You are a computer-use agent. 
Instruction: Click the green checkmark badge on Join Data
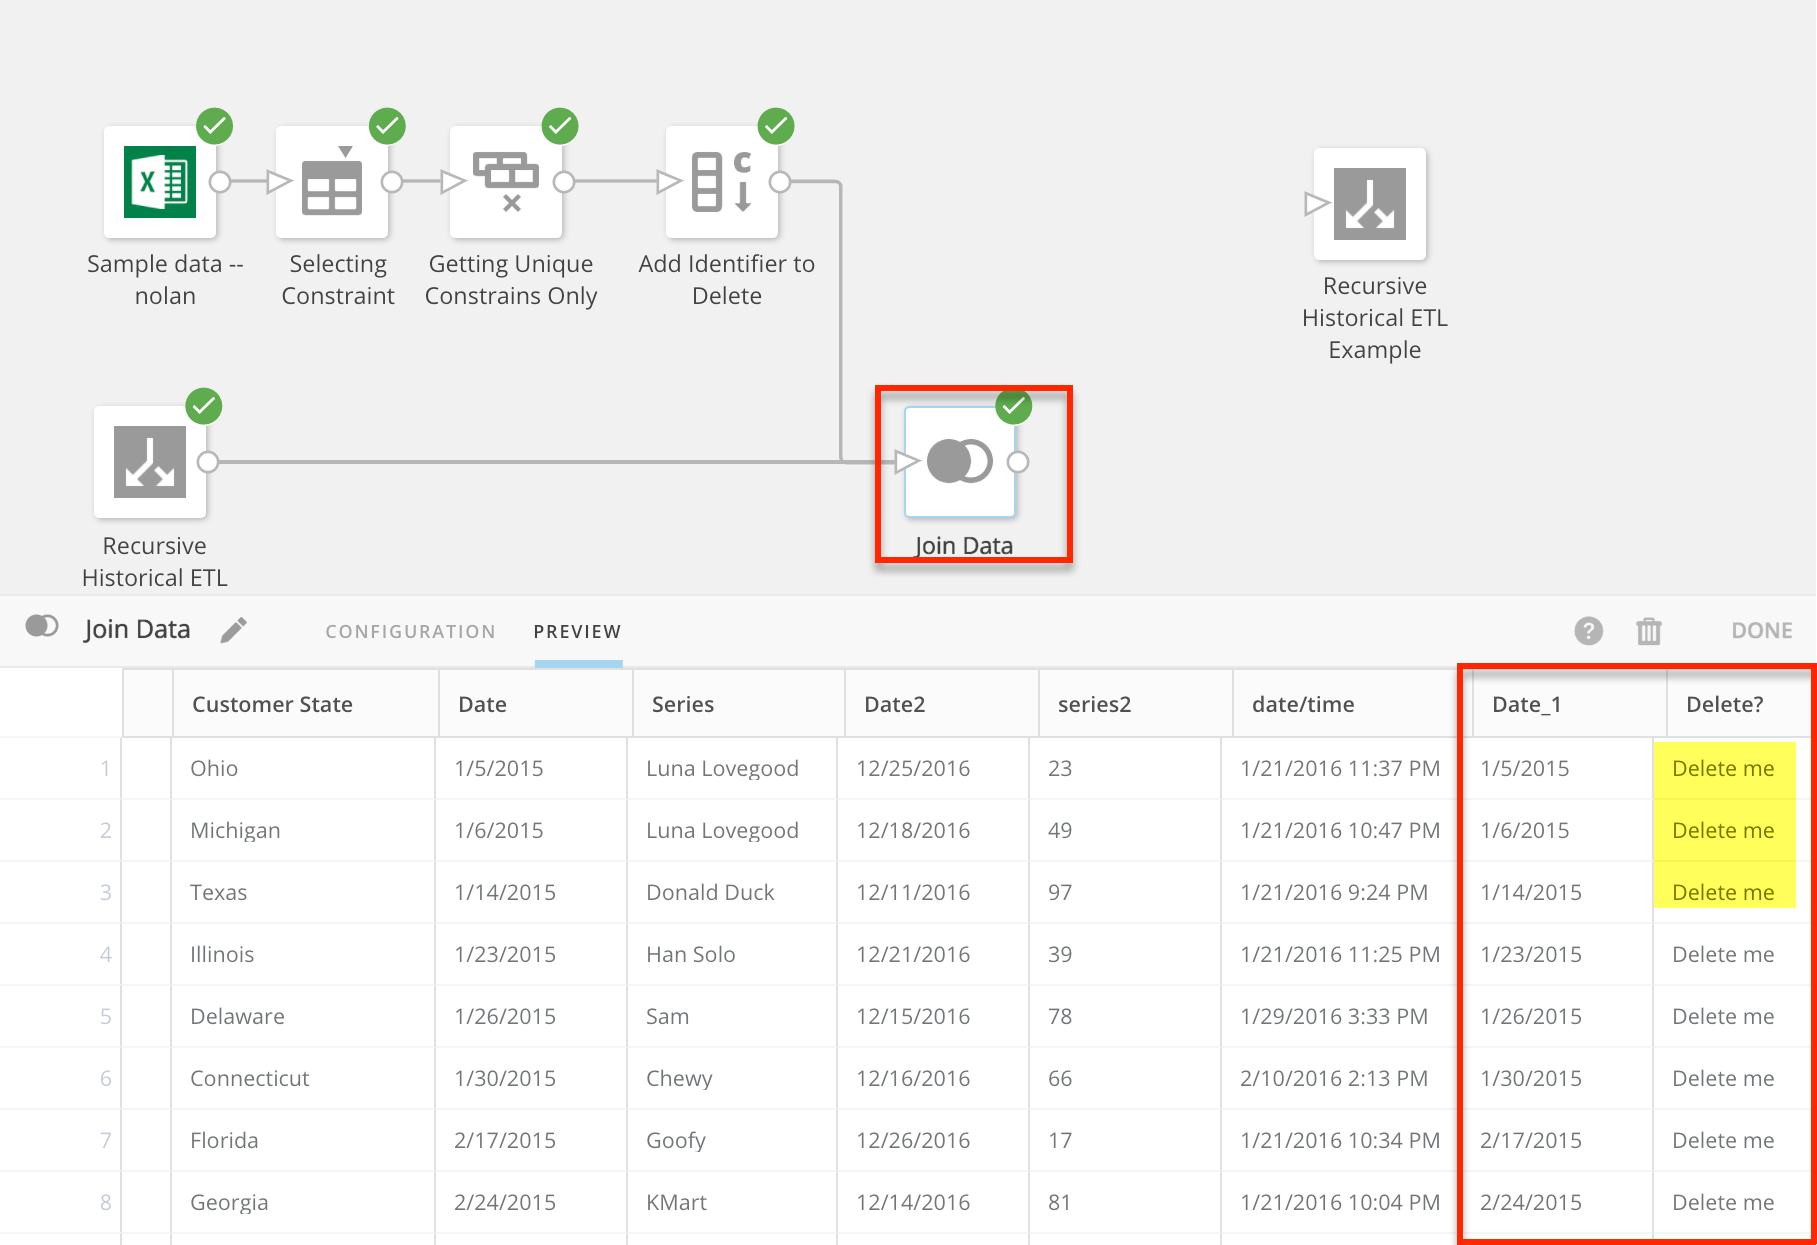(x=1014, y=407)
